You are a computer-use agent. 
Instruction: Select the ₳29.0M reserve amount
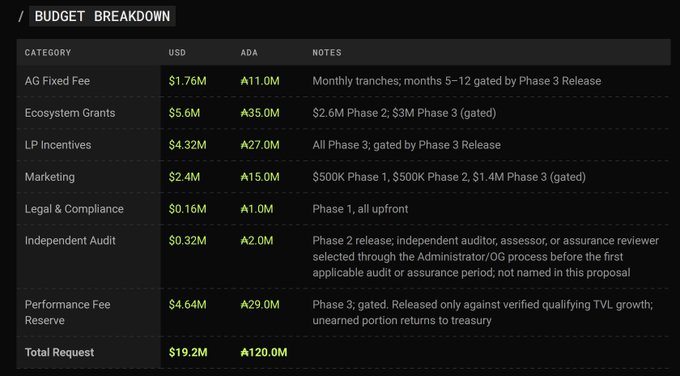pos(260,304)
